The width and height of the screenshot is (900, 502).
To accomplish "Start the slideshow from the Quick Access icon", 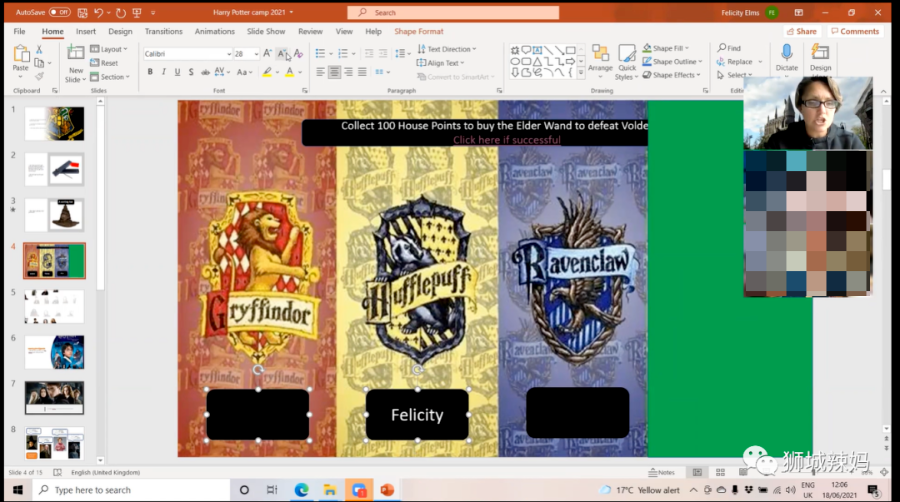I will coord(137,12).
